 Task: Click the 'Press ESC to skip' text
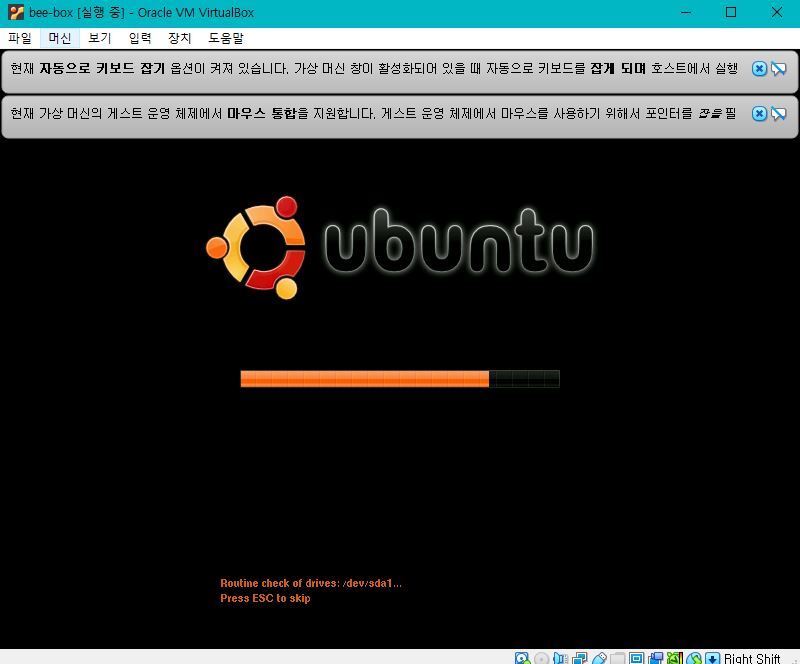265,598
